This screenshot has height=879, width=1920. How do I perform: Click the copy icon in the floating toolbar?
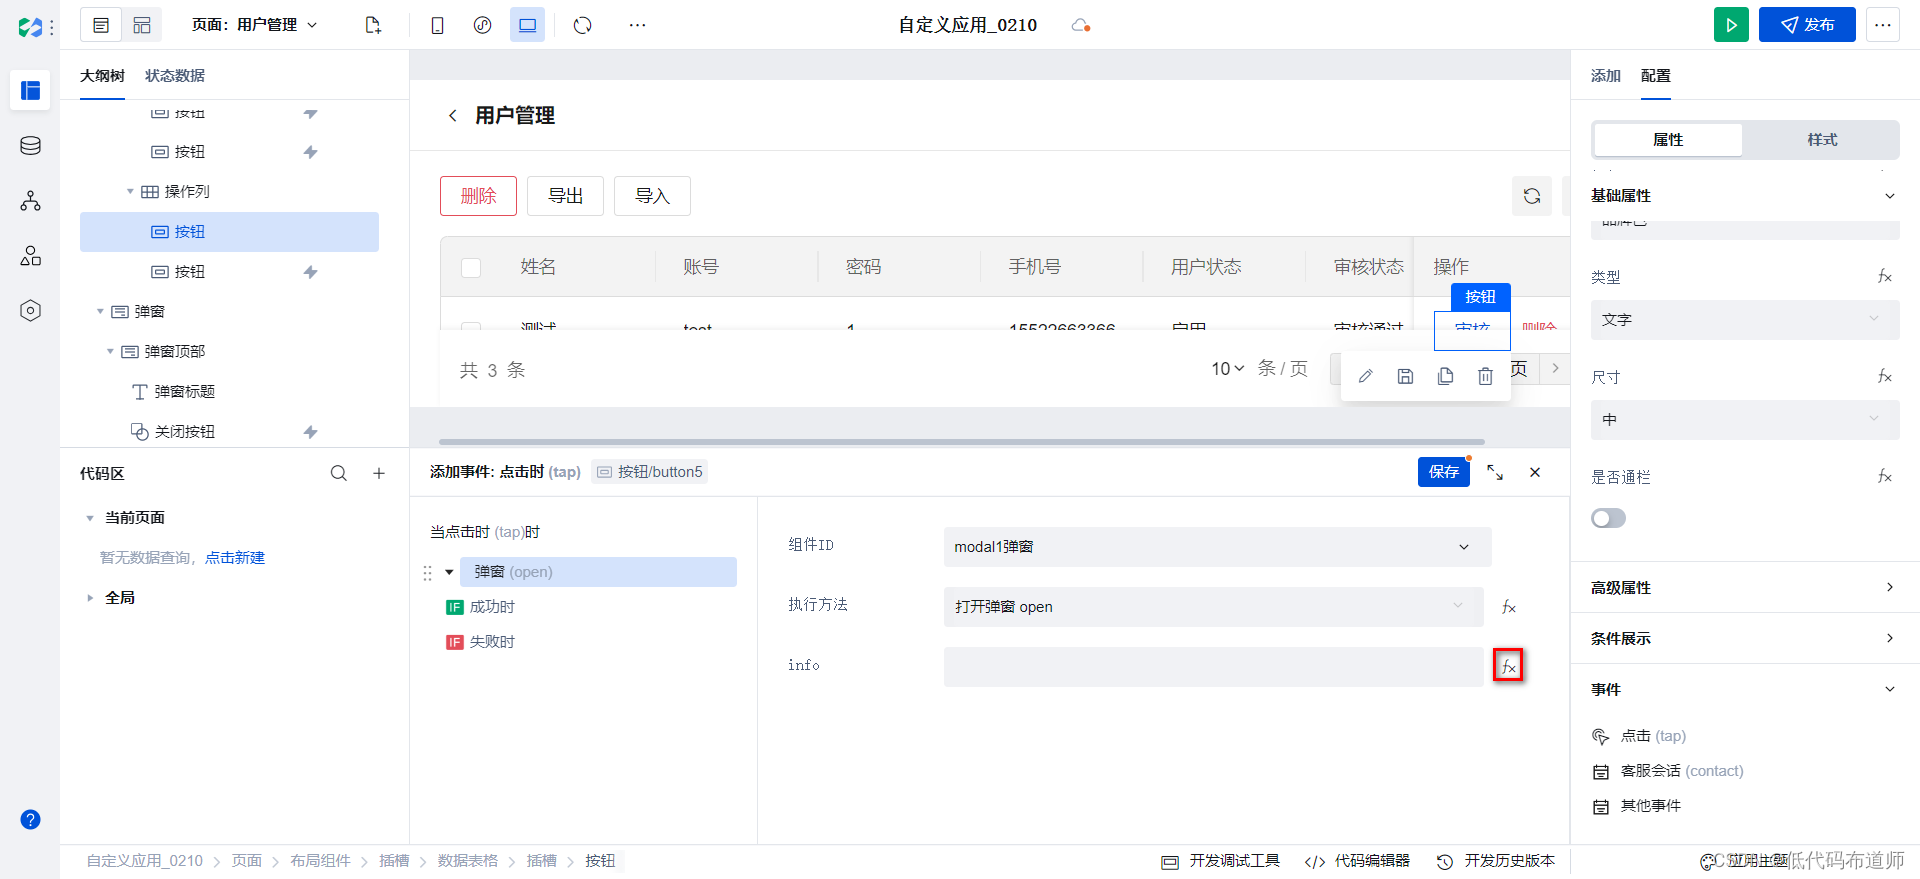click(x=1445, y=376)
